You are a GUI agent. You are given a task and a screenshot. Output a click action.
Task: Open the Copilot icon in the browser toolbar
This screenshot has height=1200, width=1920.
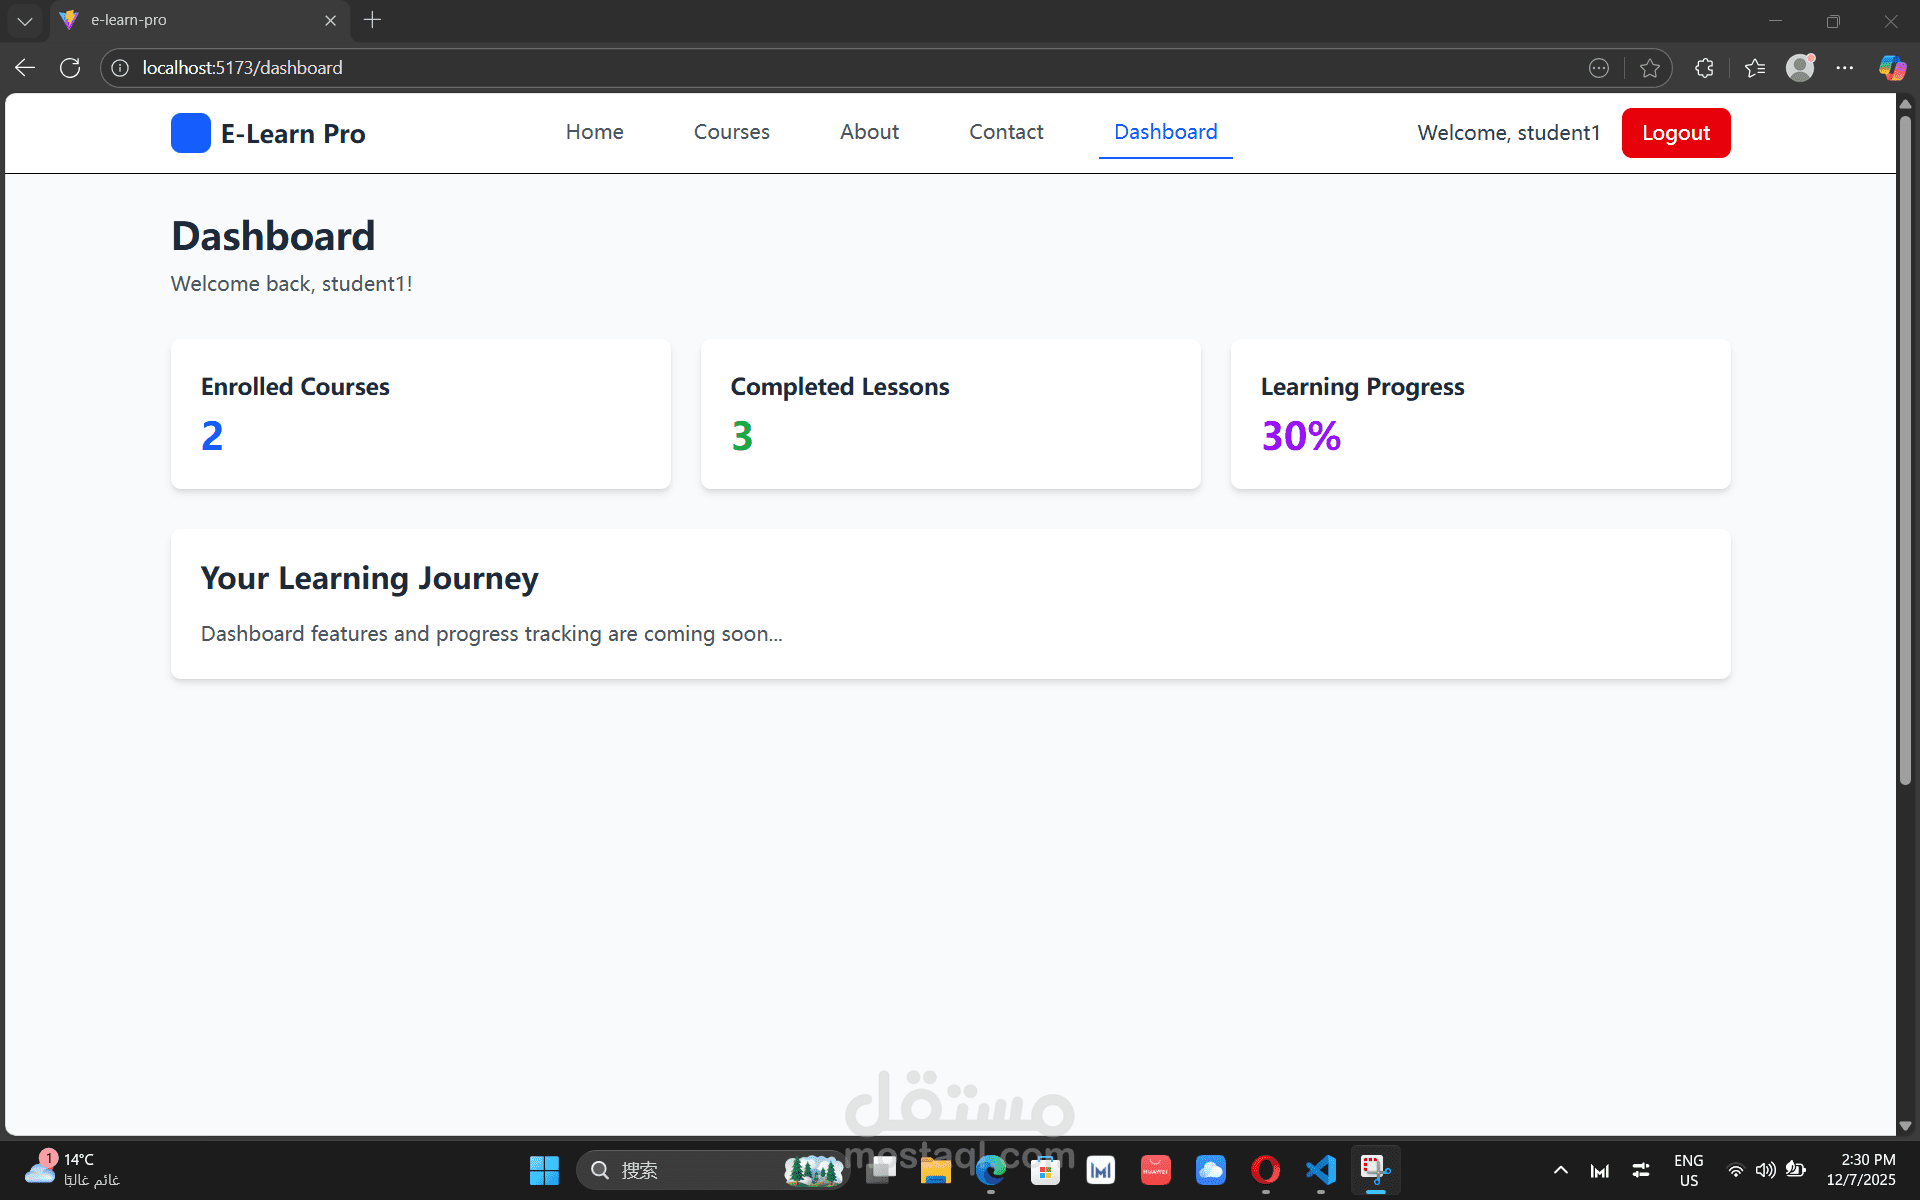1891,68
